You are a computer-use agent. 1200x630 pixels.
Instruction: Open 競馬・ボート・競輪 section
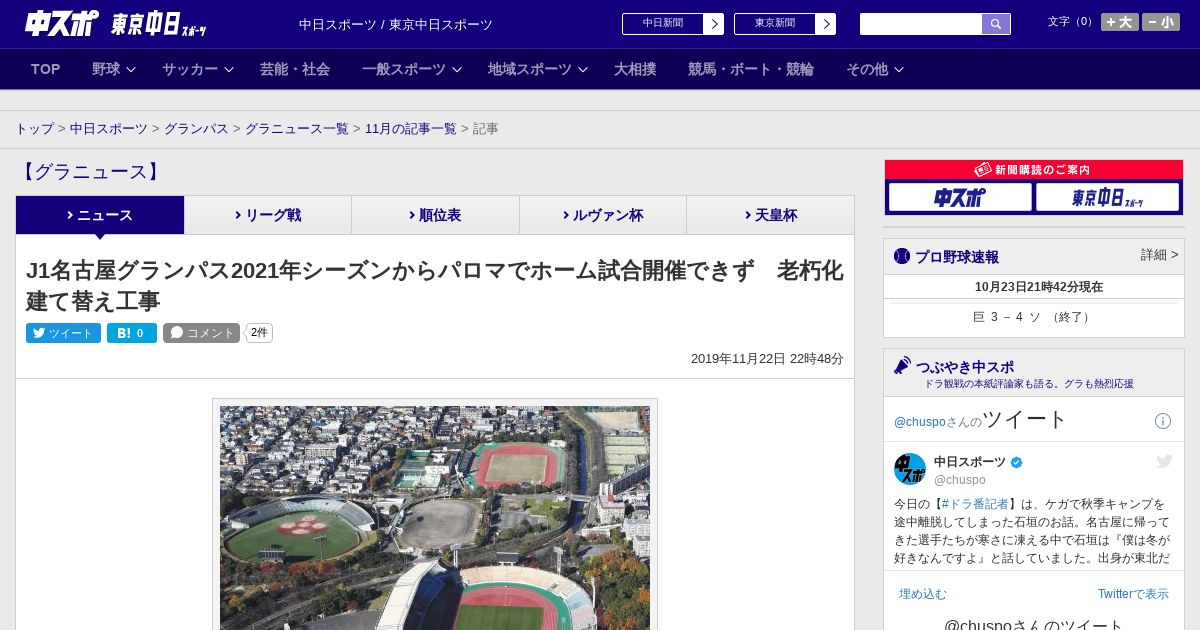click(751, 69)
